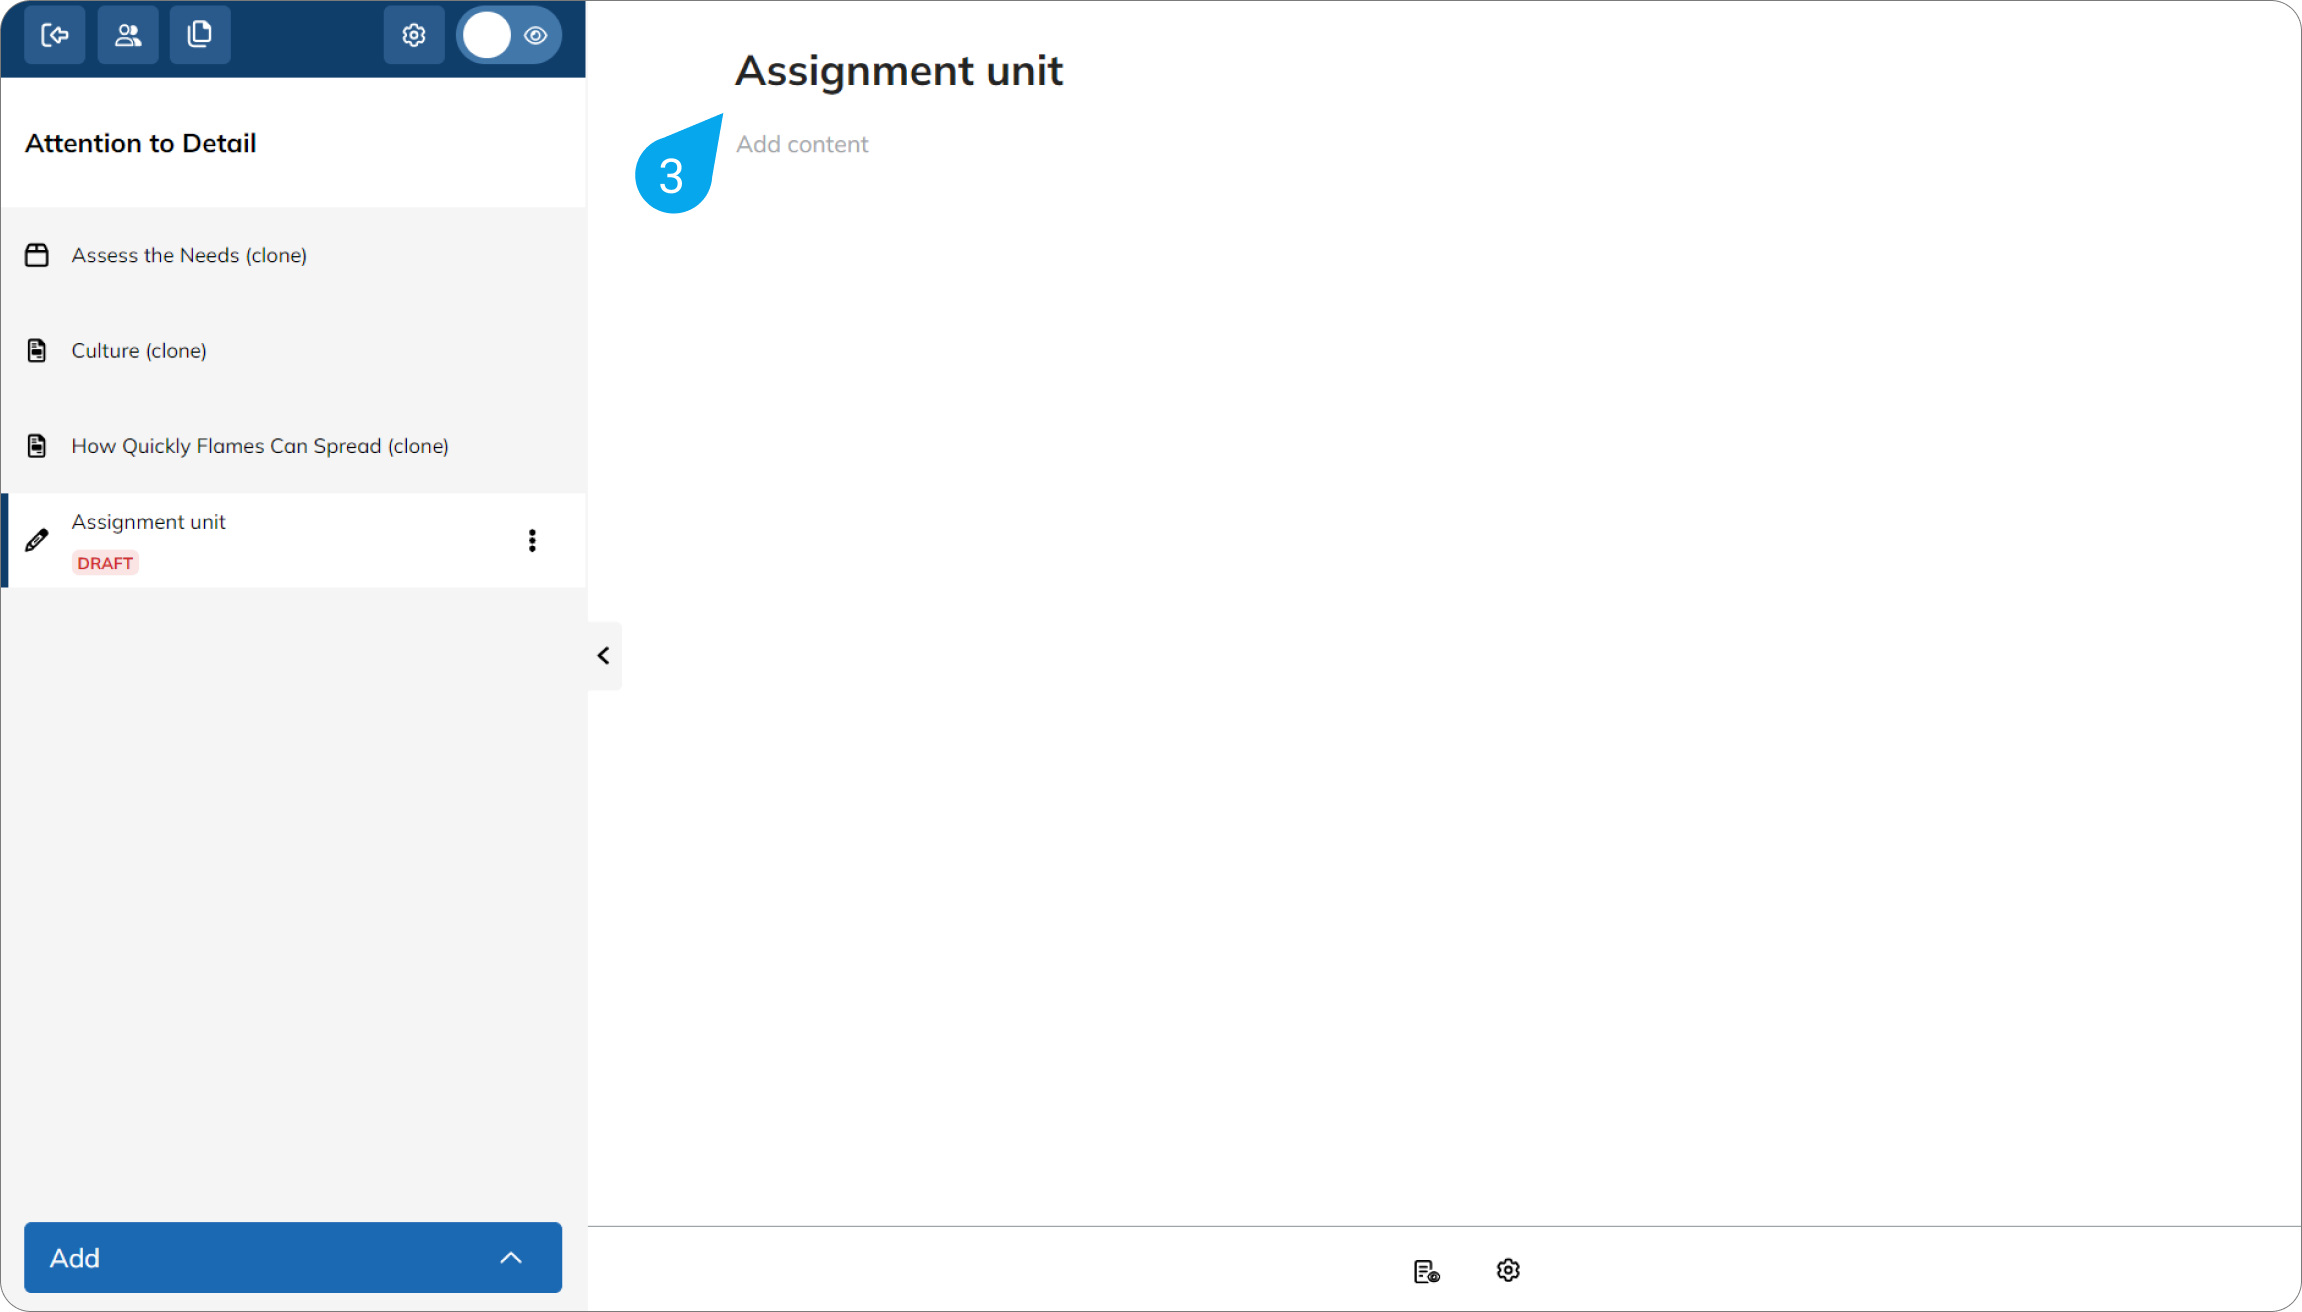Click the pencil icon next to Assignment unit
2302x1312 pixels.
[37, 540]
